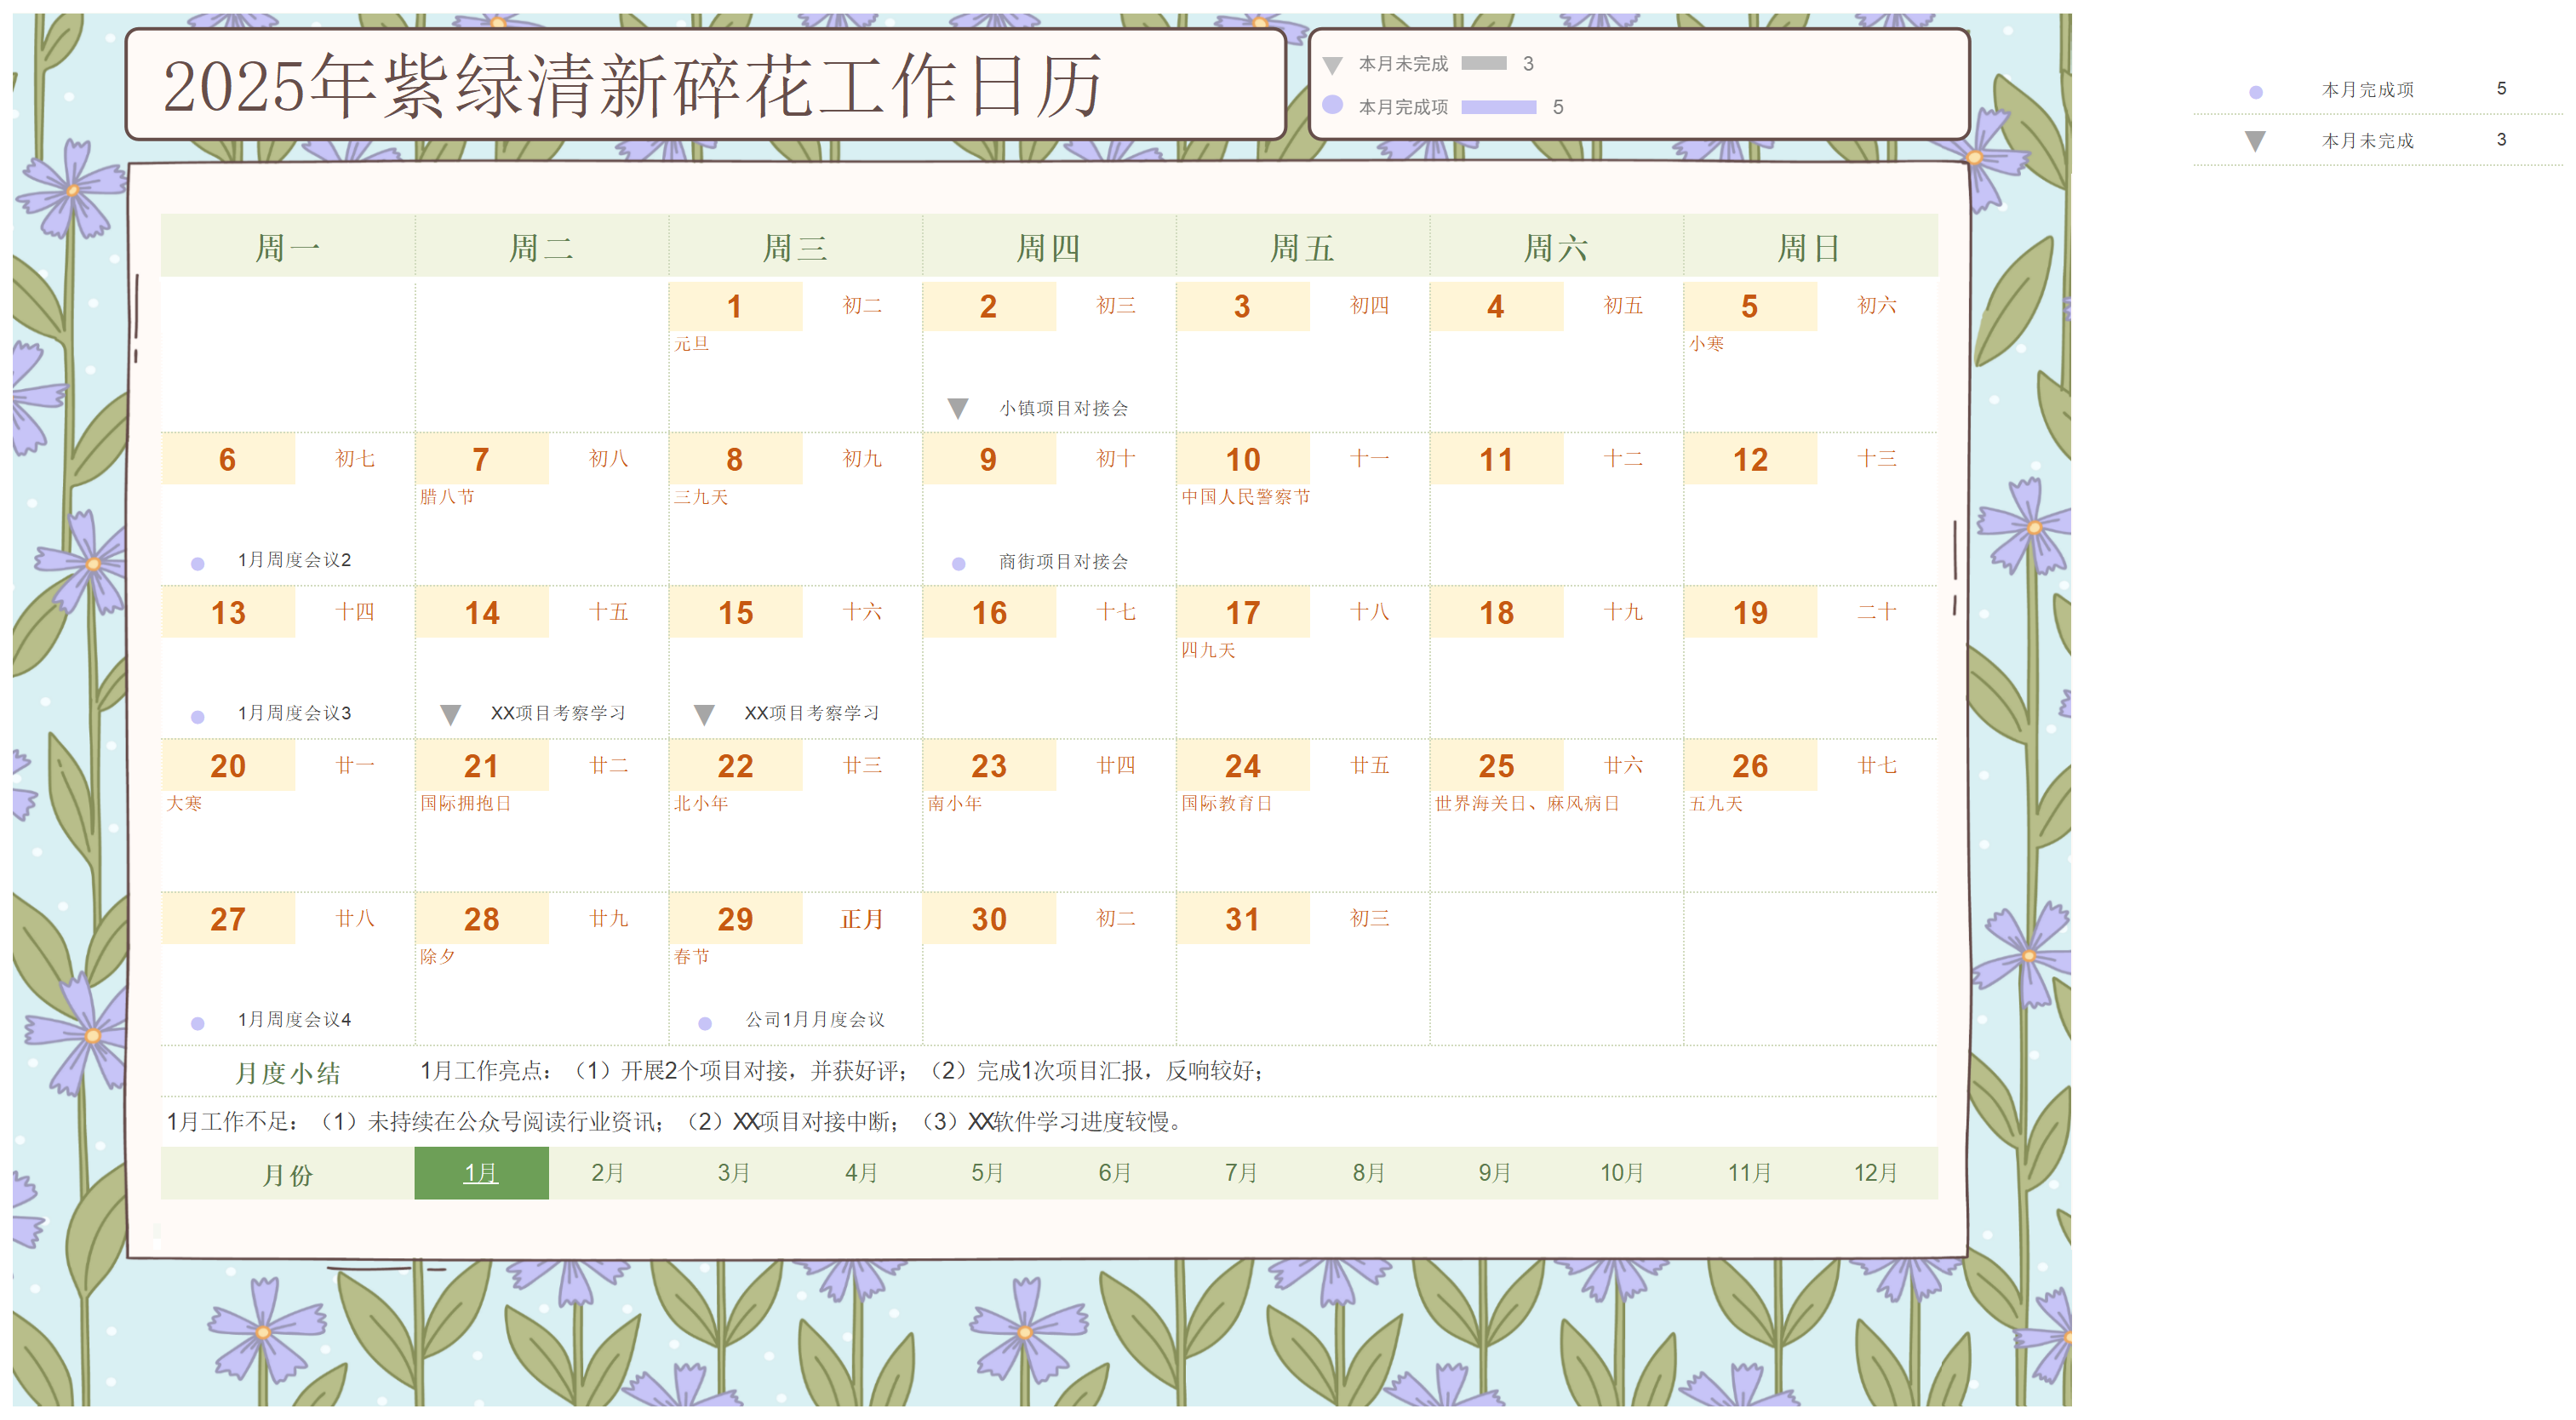Screen dimensions: 2576x1420
Task: Click the 除夕 label under day 28
Action: point(437,956)
